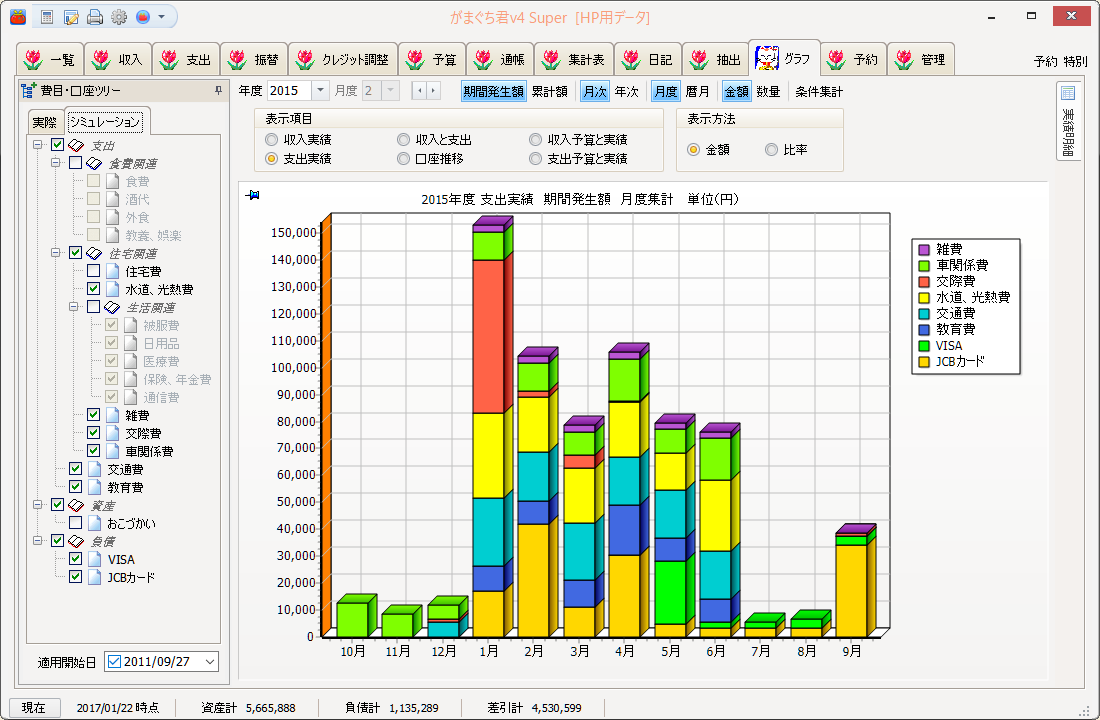
Task: Enable the 住宅費 checkbox
Action: tap(93, 271)
